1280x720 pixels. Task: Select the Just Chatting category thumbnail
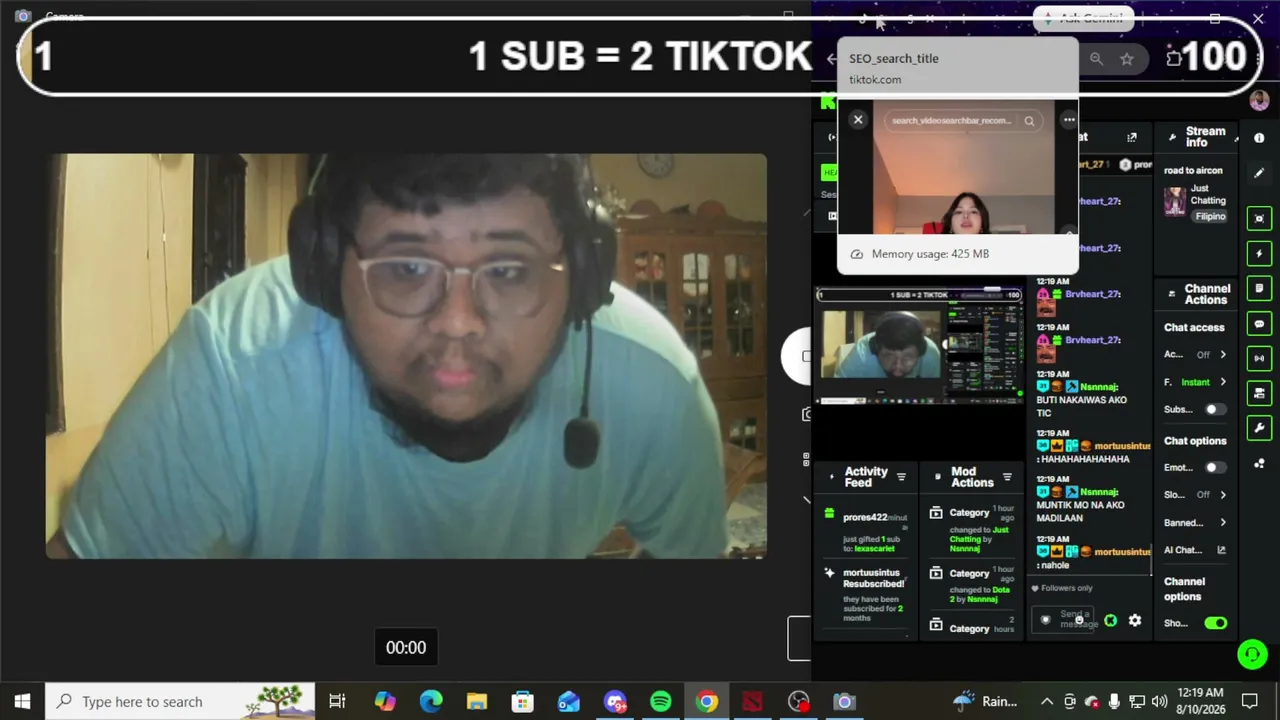point(1175,201)
